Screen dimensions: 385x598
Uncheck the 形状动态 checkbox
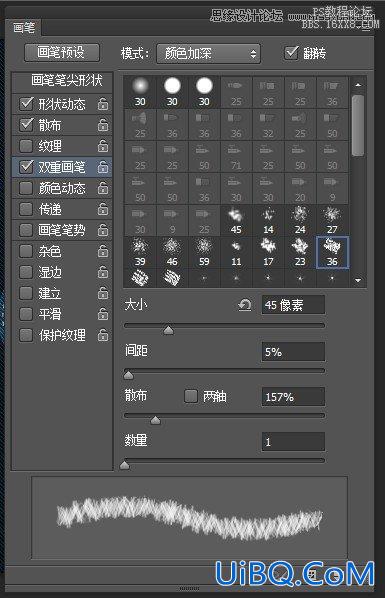click(x=26, y=104)
